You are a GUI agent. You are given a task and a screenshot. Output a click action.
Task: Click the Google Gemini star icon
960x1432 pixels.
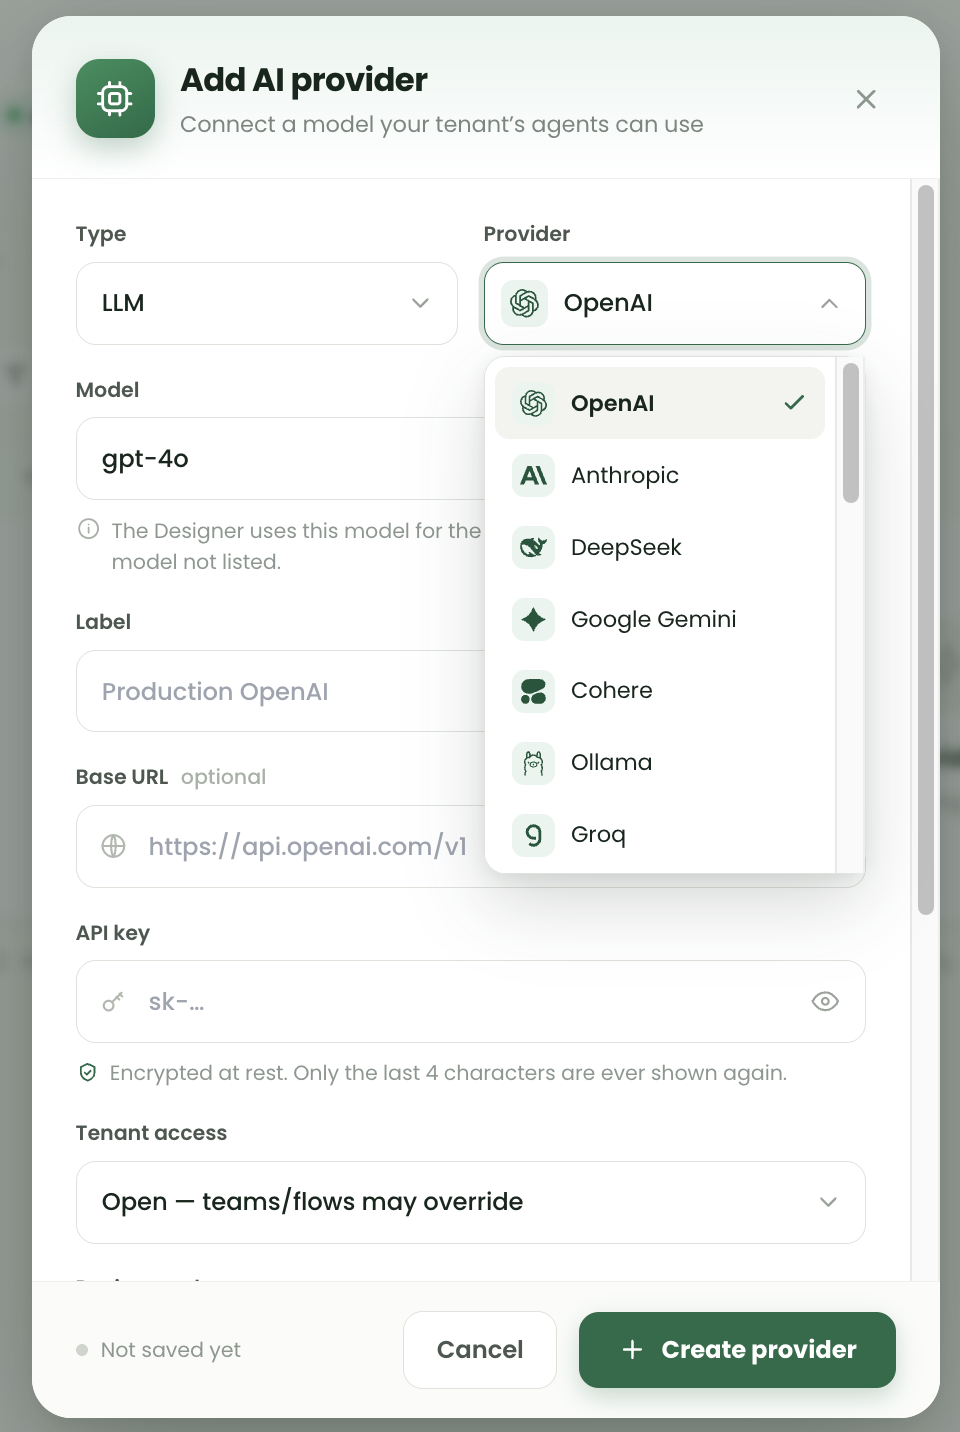point(533,619)
